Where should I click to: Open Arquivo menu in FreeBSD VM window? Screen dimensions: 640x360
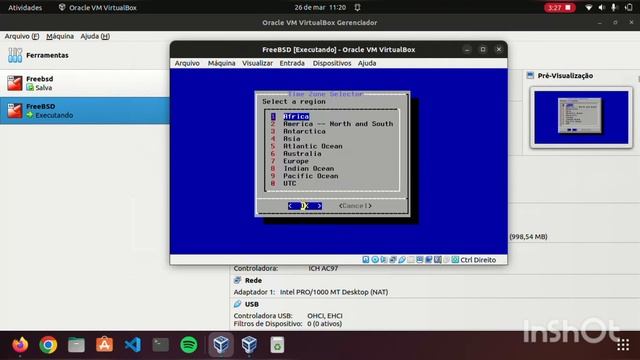pyautogui.click(x=187, y=63)
